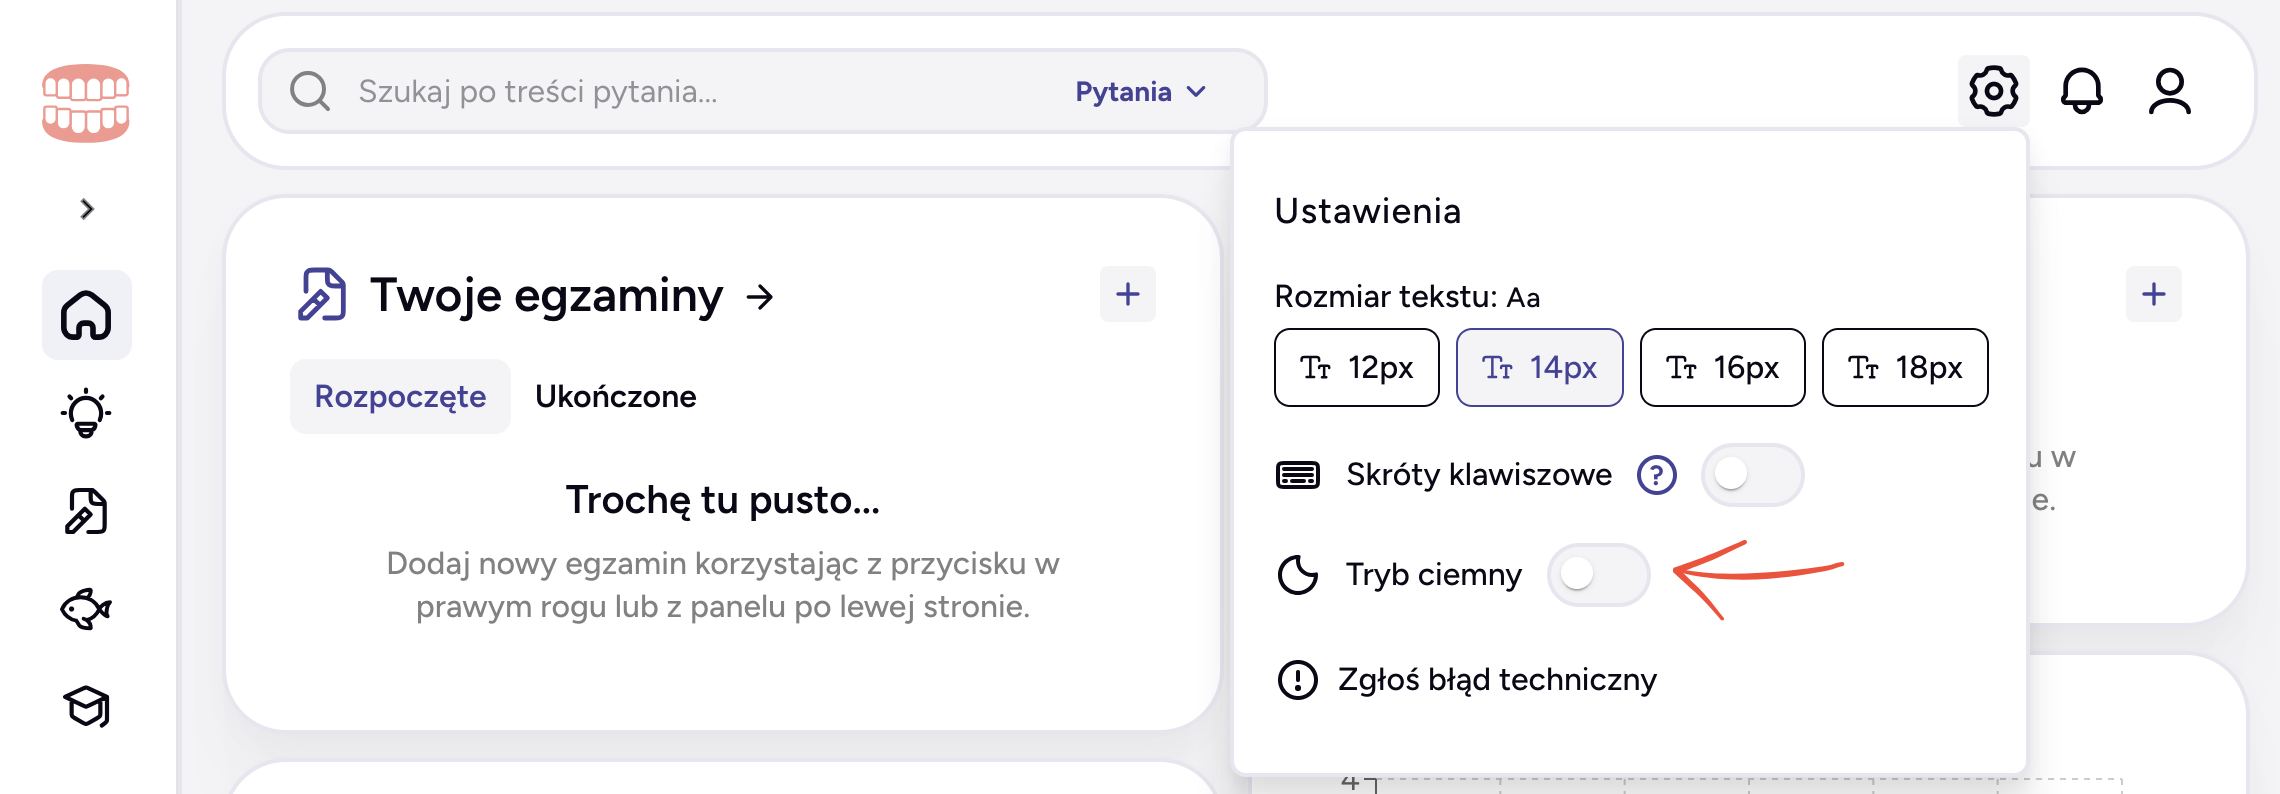
Task: Click Zgłoś błąd techniczny link
Action: point(1496,680)
